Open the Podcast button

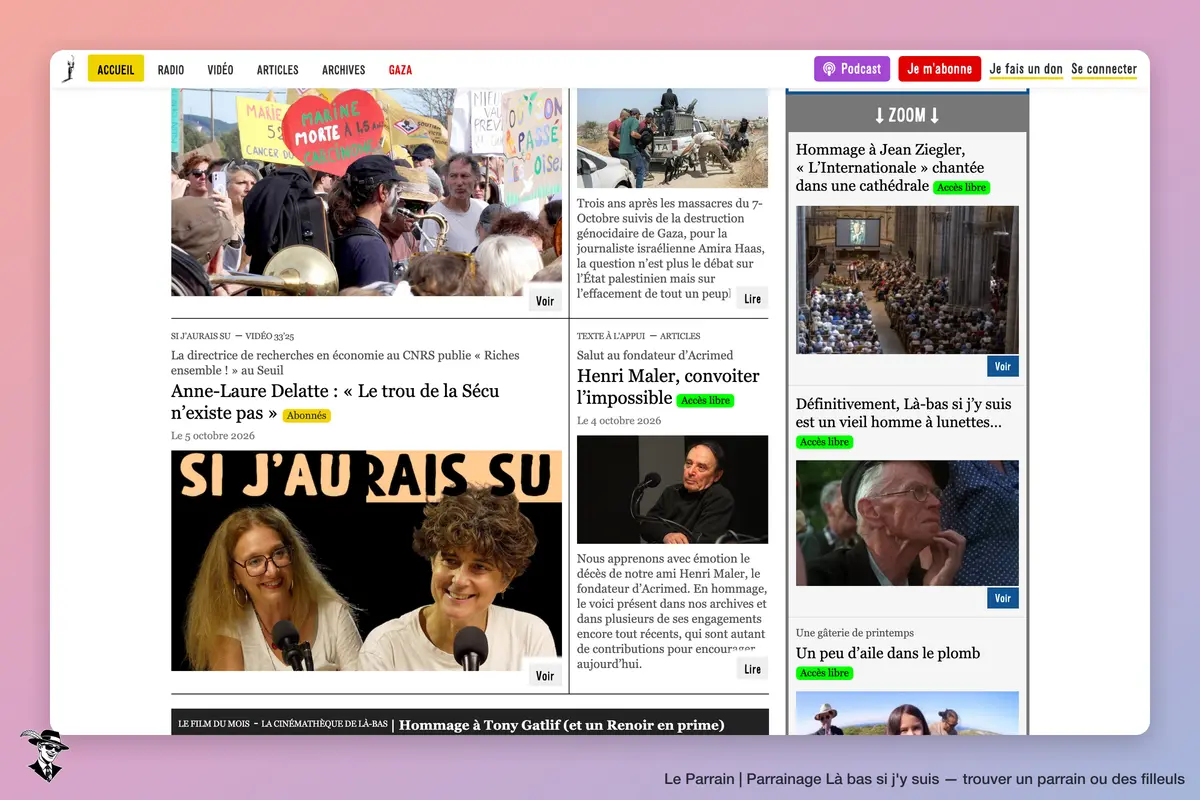point(852,69)
